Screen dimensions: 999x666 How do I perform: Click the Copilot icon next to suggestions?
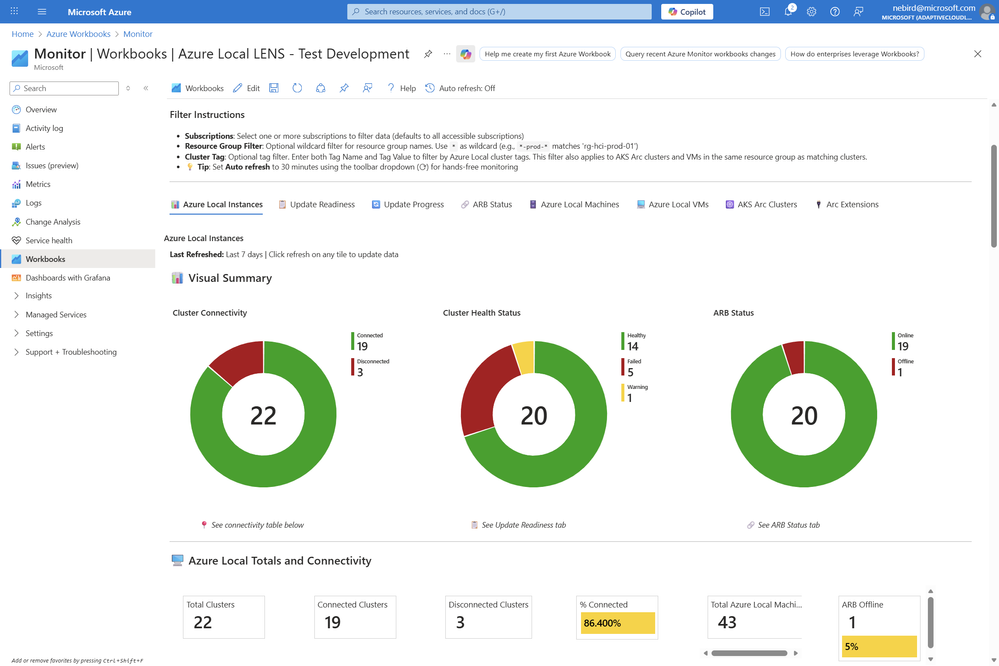pos(466,54)
